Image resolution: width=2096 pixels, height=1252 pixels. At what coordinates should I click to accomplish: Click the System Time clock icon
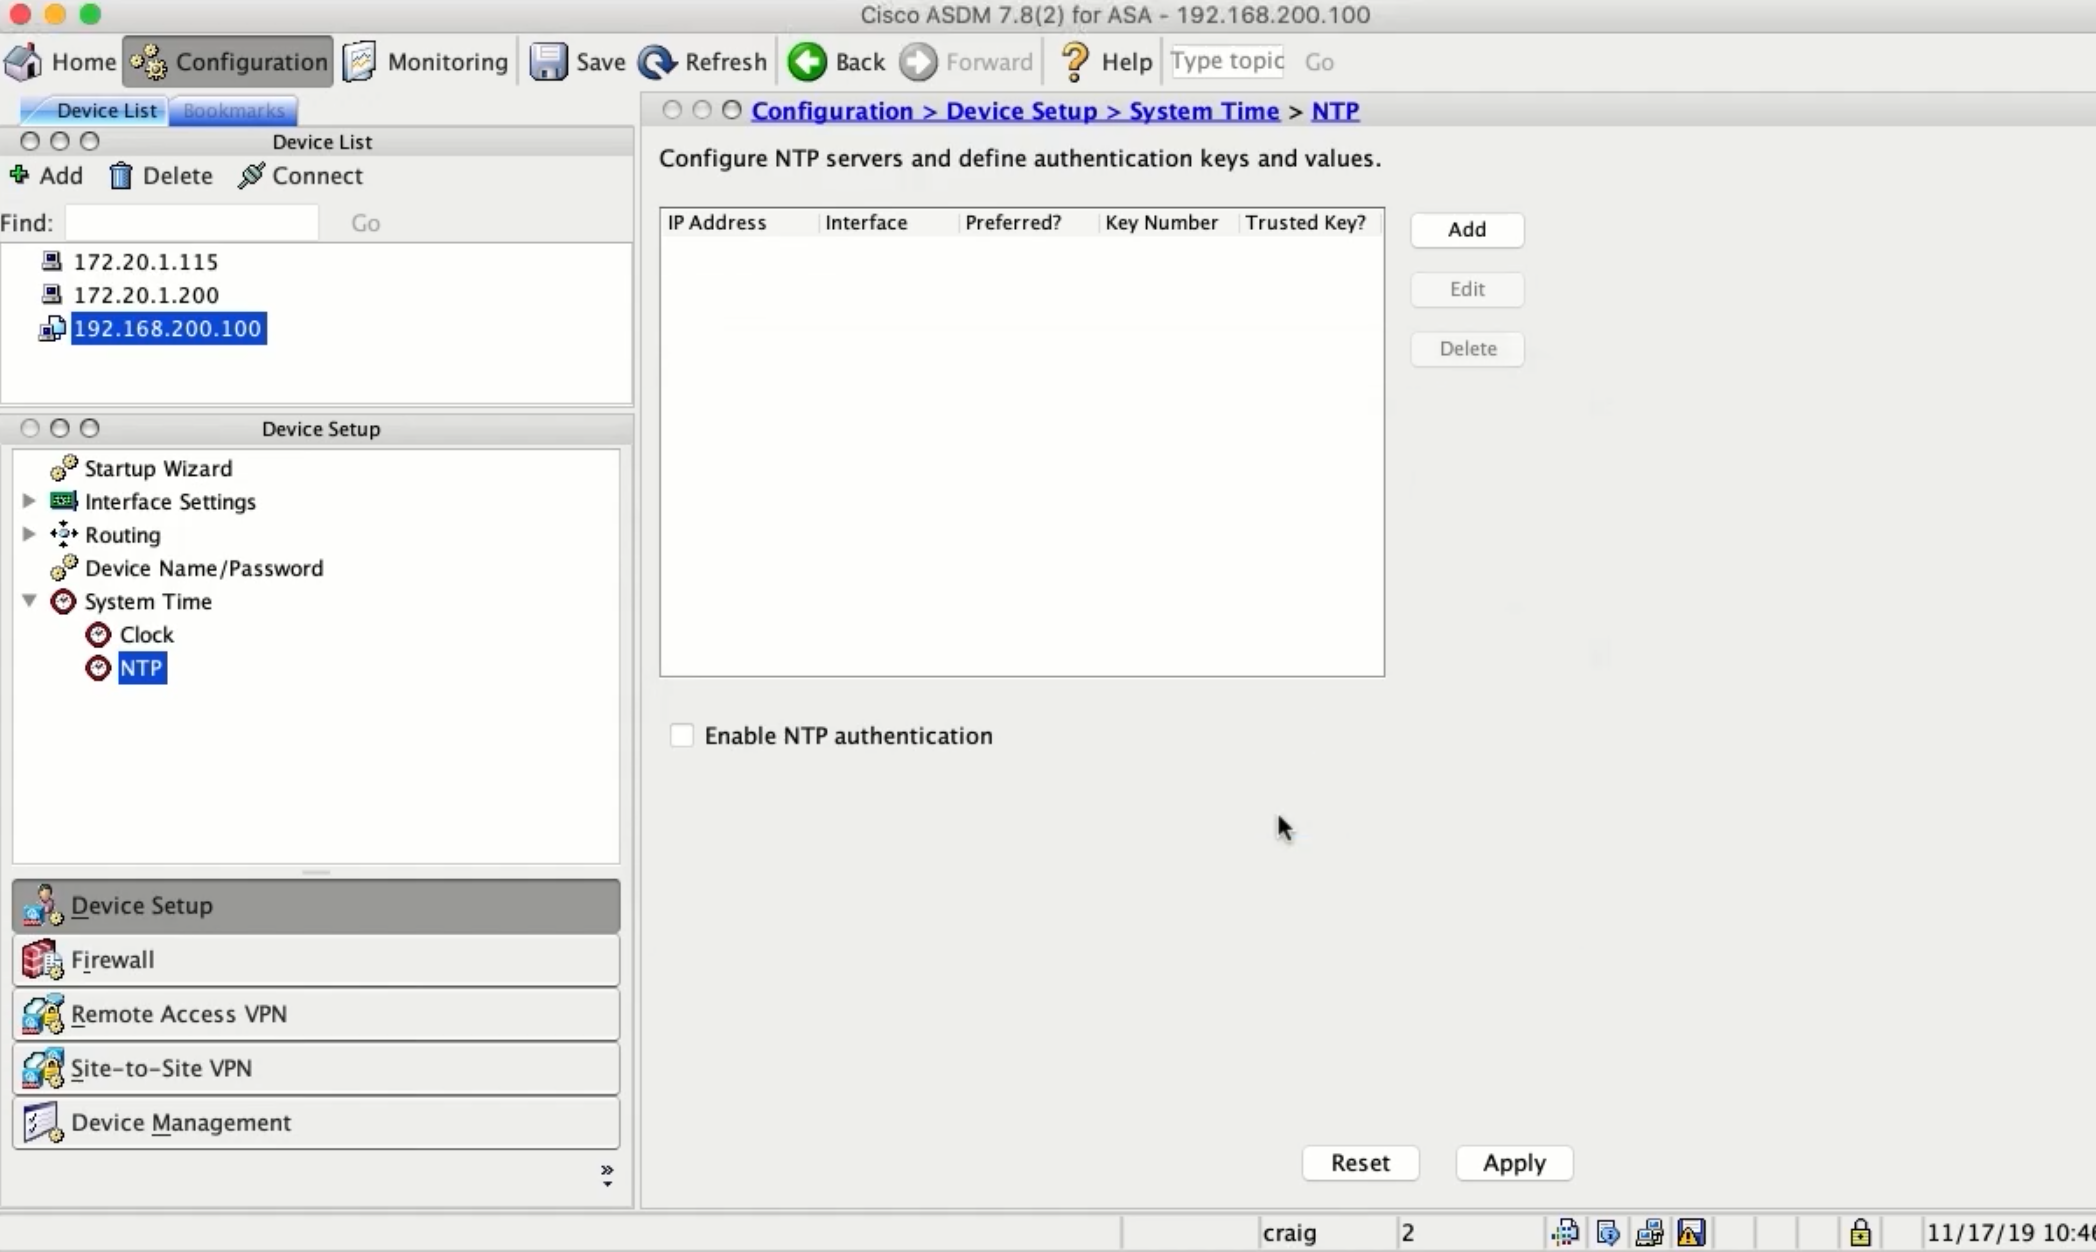63,601
